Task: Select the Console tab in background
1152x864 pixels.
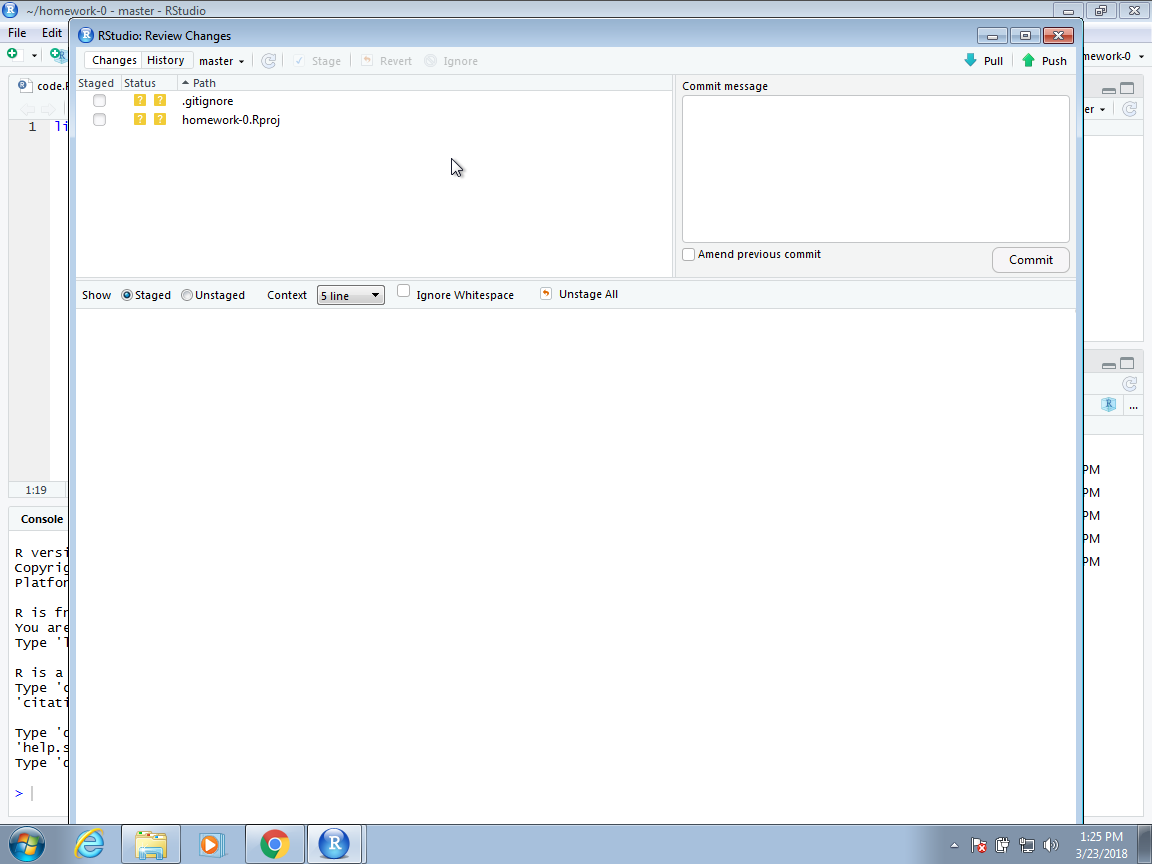Action: [41, 519]
